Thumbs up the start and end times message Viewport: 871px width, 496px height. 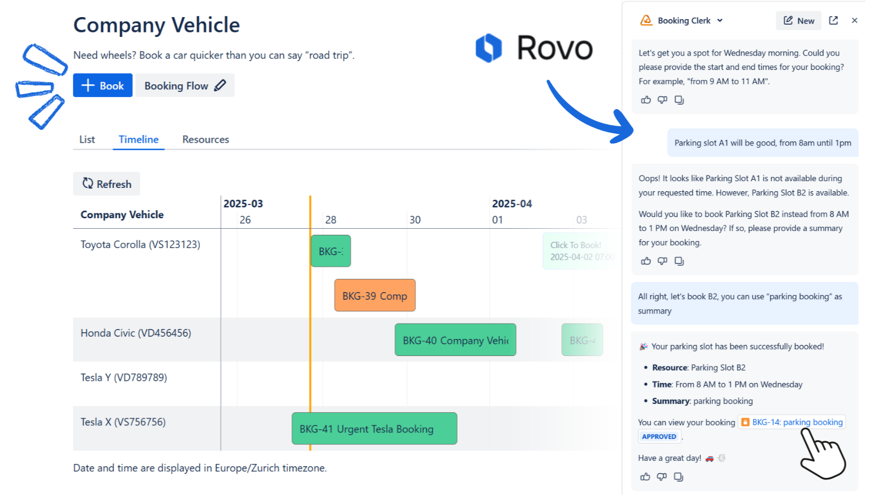(x=645, y=100)
